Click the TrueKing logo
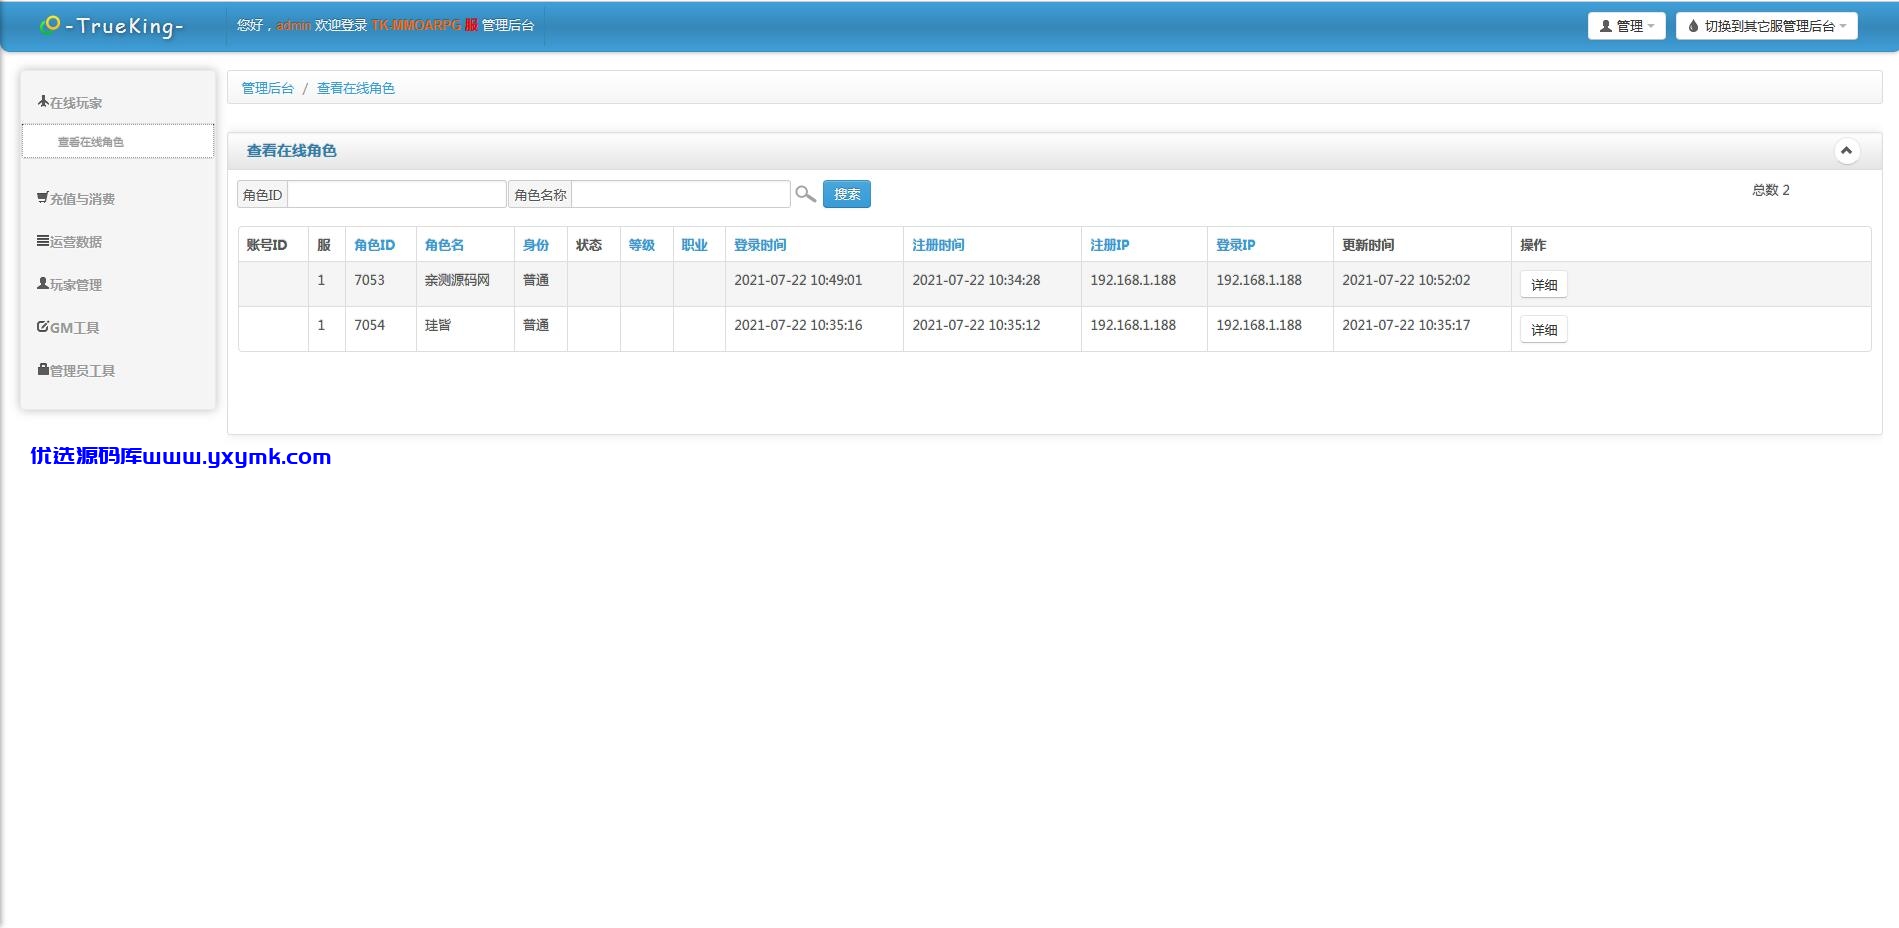Screen dimensions: 1899x928 coord(111,26)
